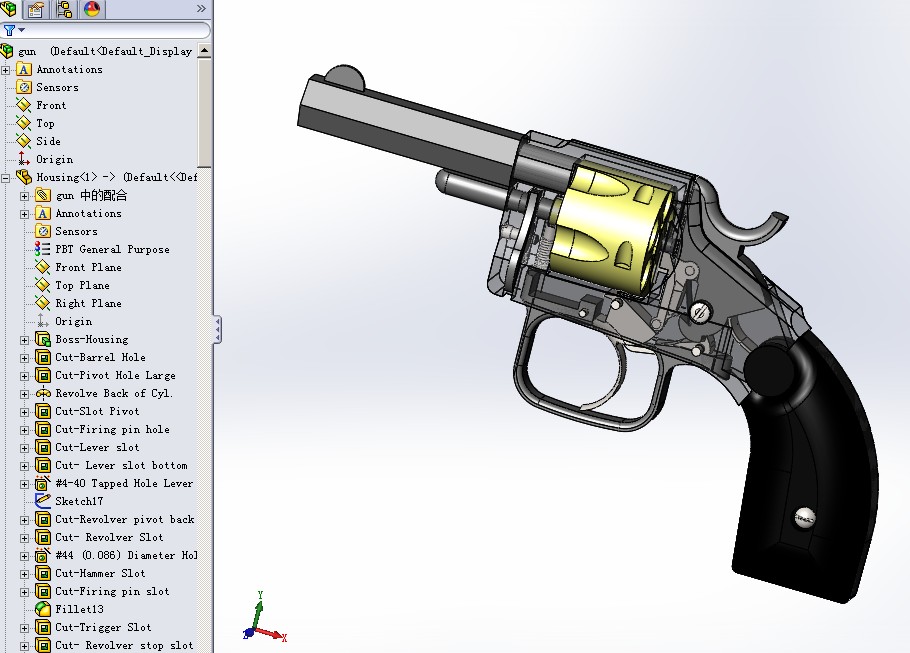Screen dimensions: 910x653
Task: Select the PBT General Purpose material icon
Action: 42,249
